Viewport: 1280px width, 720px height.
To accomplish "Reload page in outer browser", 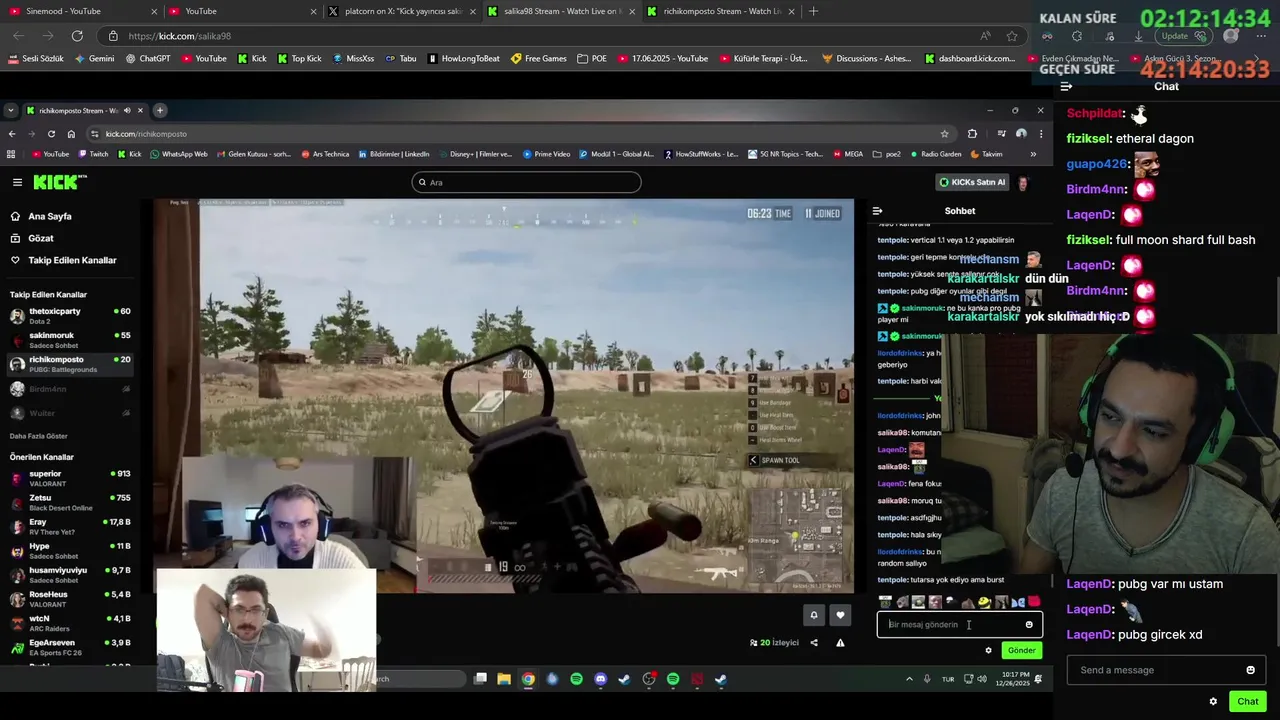I will [x=77, y=36].
